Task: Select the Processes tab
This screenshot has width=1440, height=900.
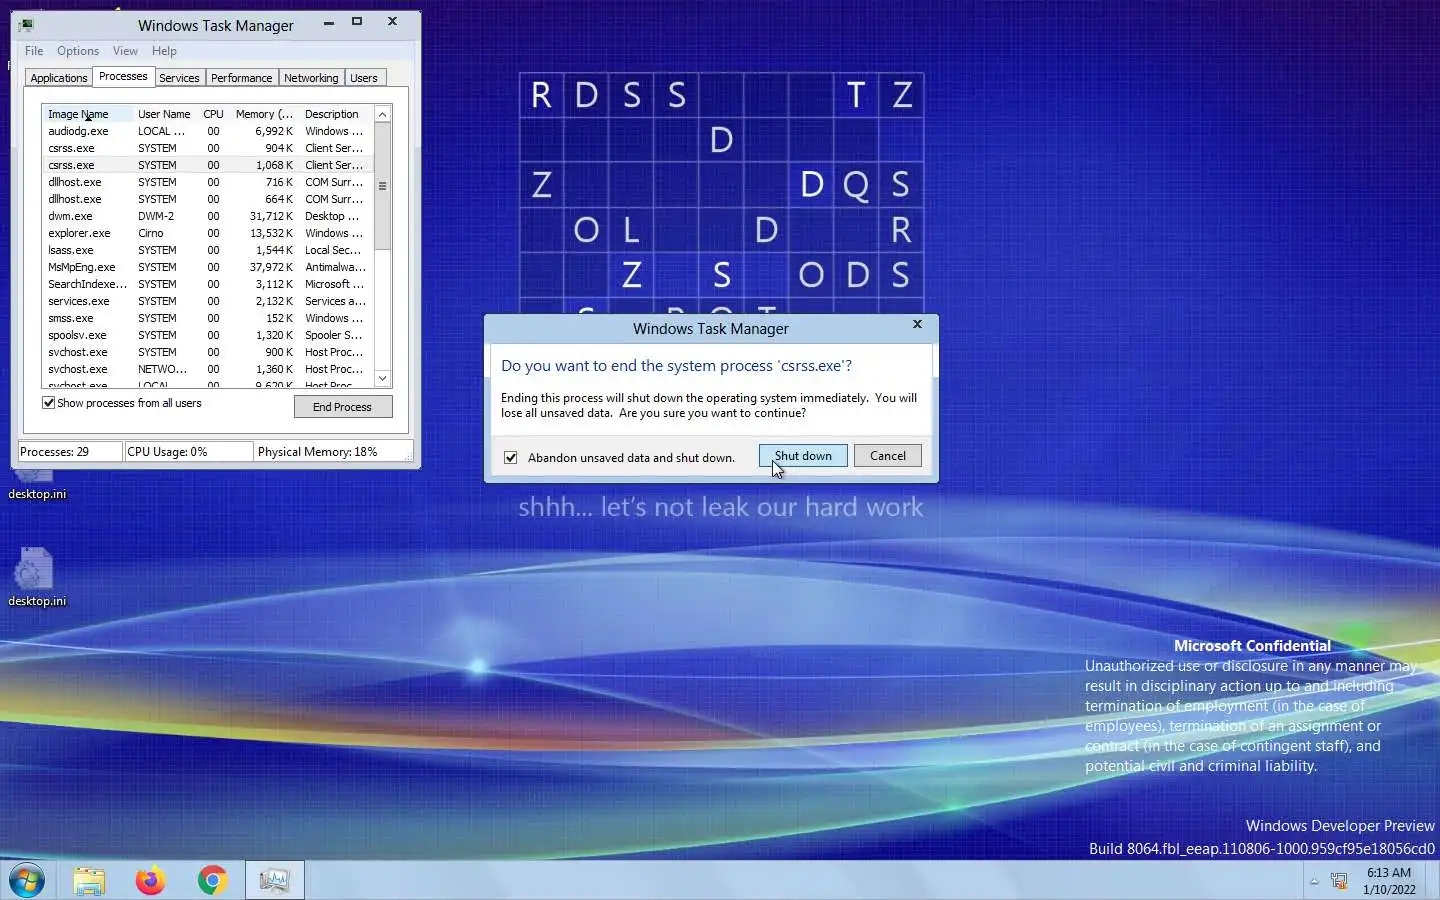Action: point(123,76)
